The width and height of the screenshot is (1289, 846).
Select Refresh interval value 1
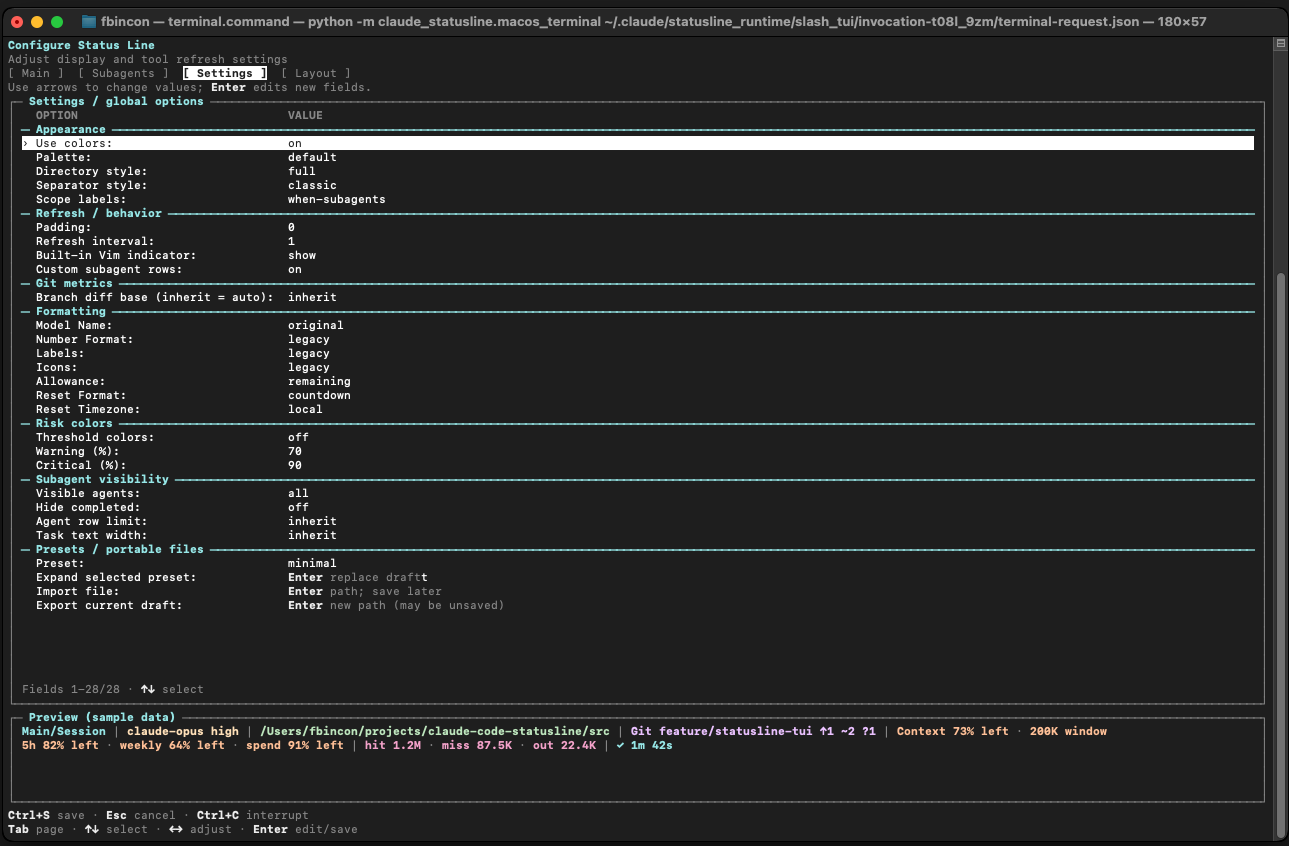pos(291,241)
